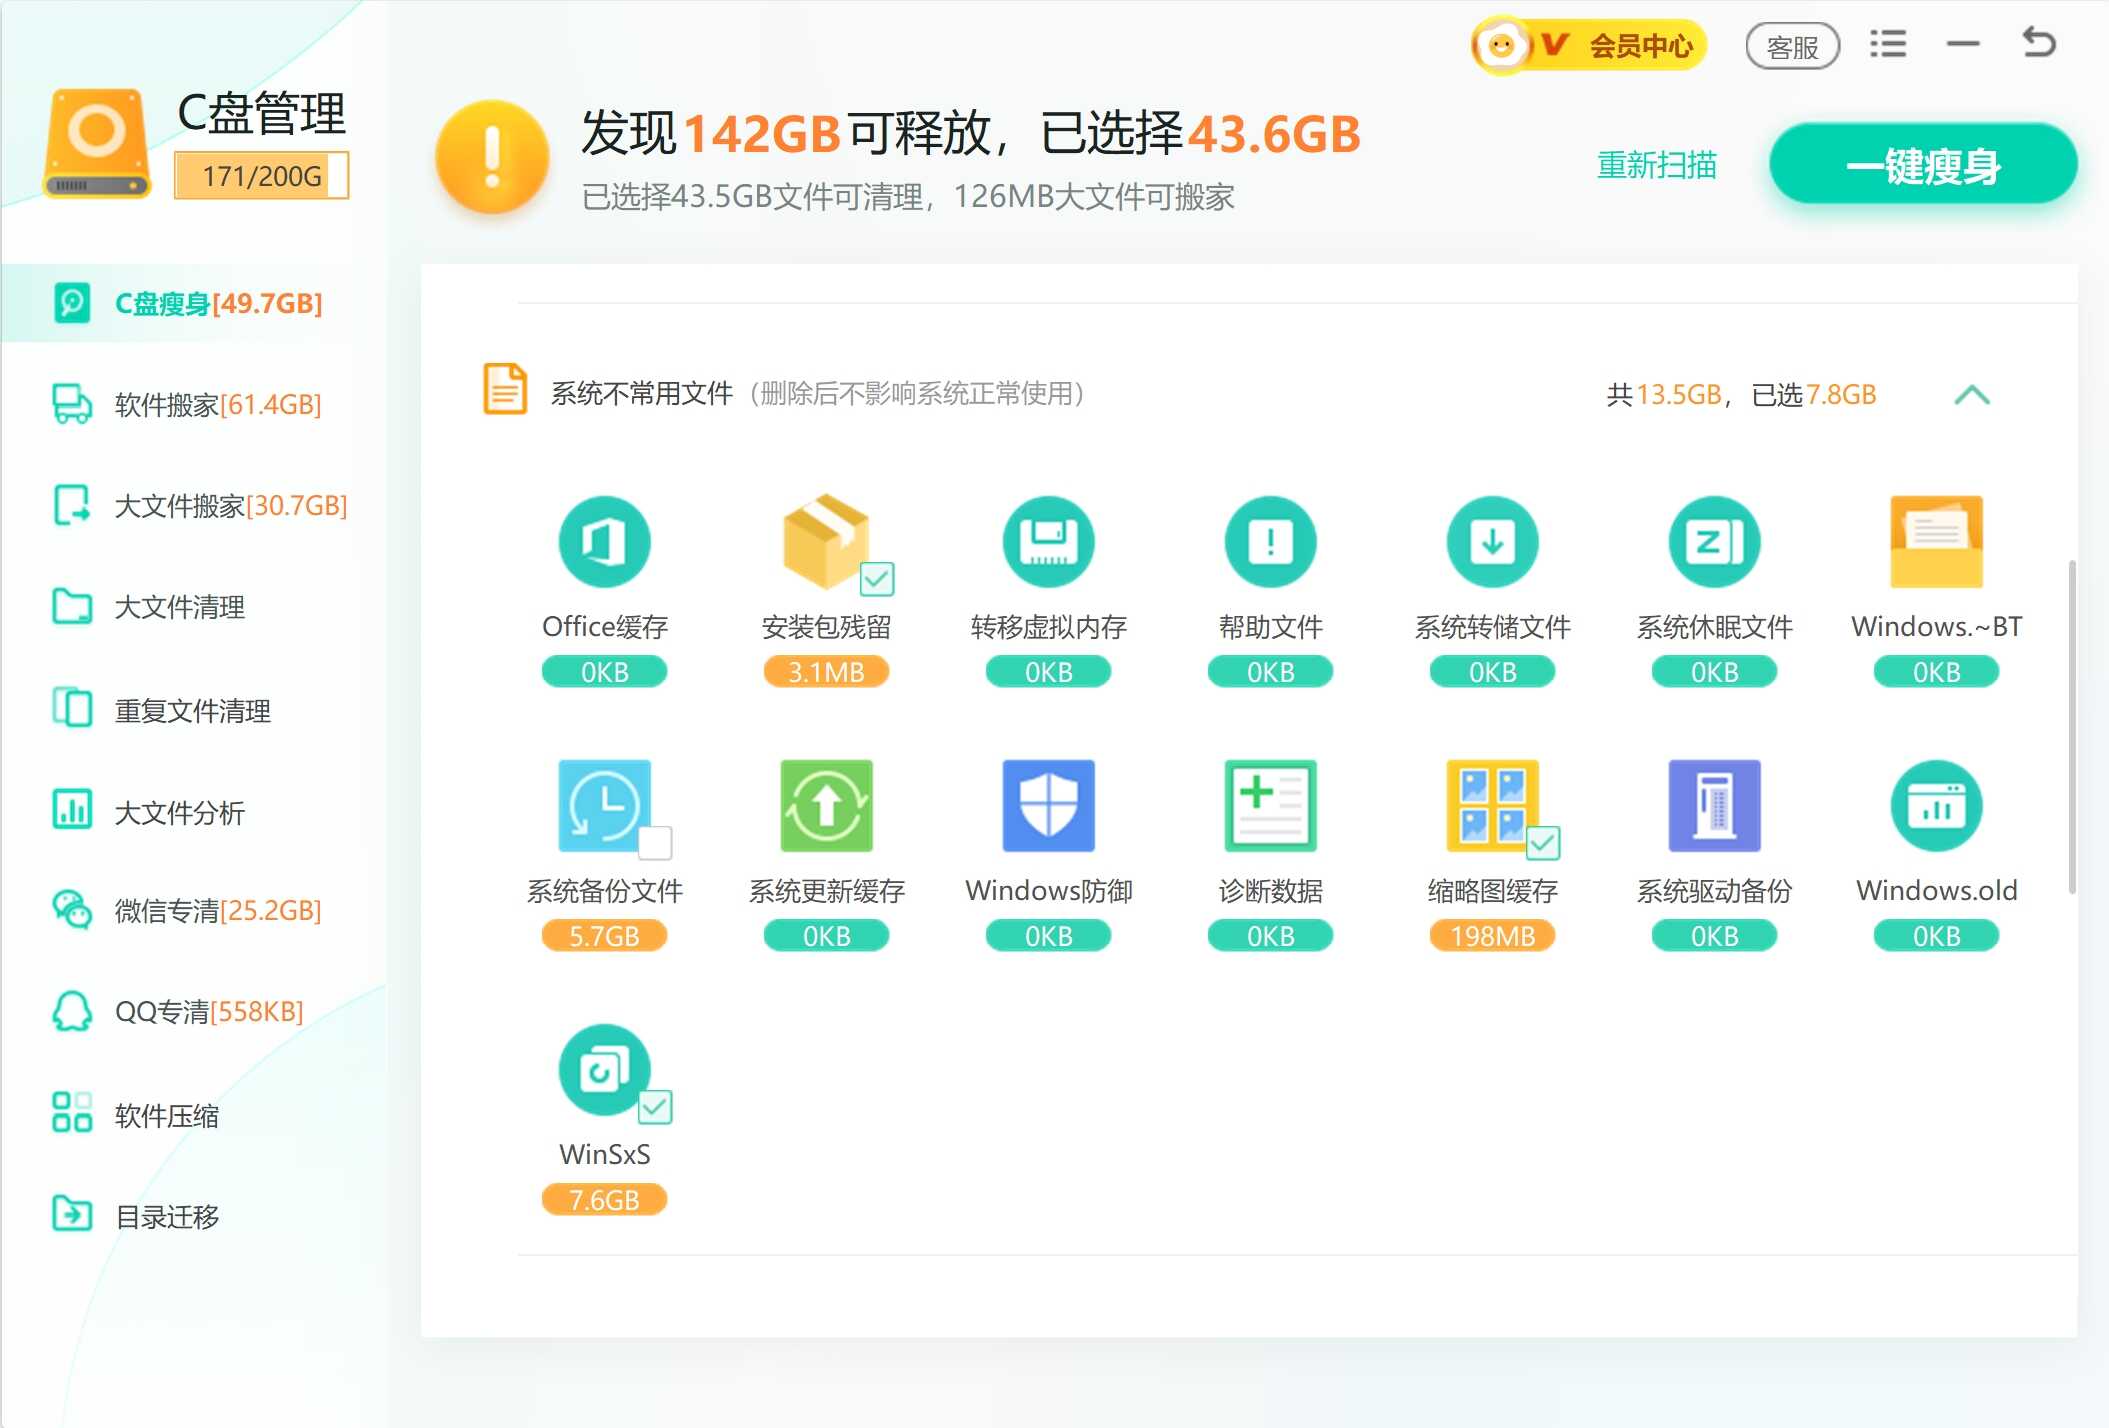
Task: Click the 5.7GB size badge
Action: pyautogui.click(x=604, y=936)
